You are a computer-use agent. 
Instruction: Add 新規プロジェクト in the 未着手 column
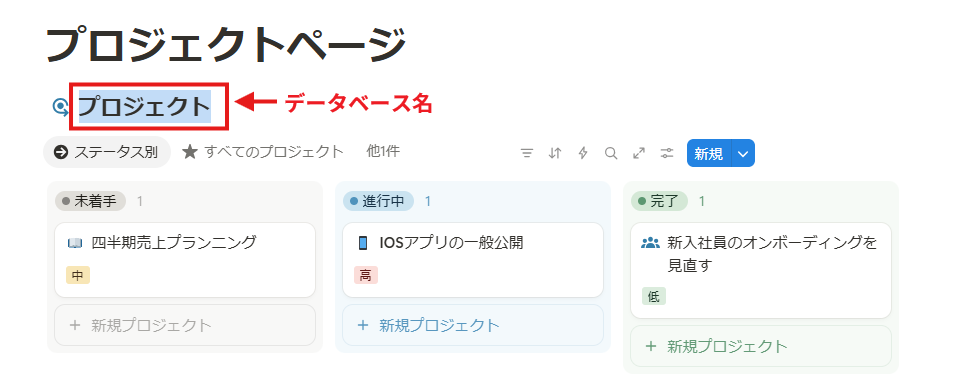pyautogui.click(x=185, y=325)
